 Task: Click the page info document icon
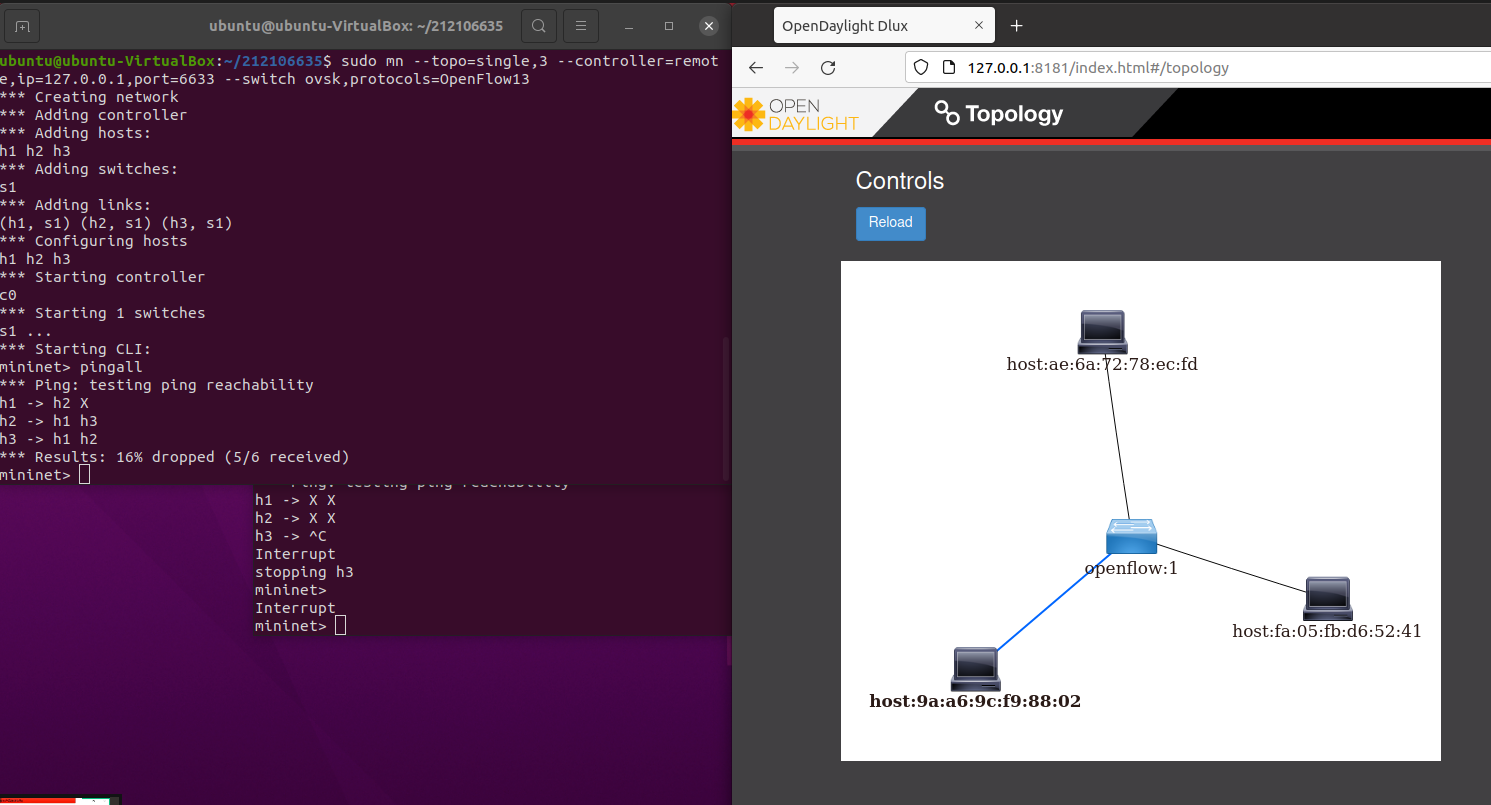949,68
